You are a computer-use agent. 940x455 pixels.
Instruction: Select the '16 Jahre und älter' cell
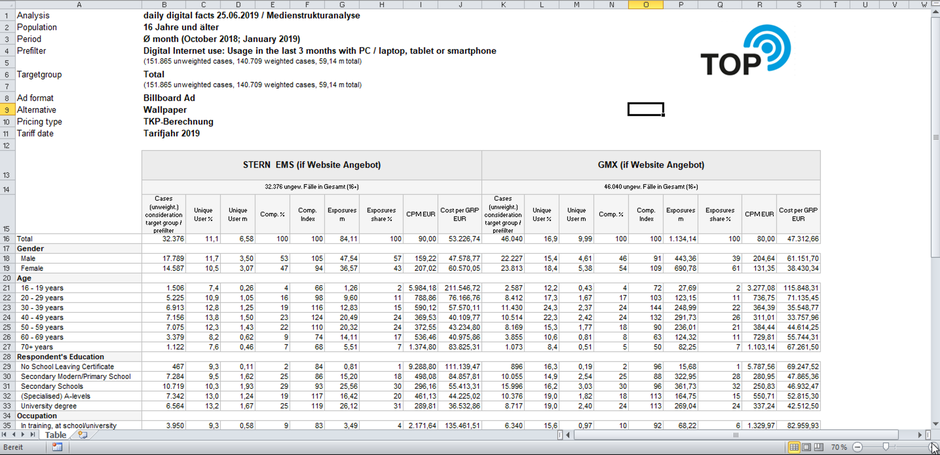tap(181, 27)
